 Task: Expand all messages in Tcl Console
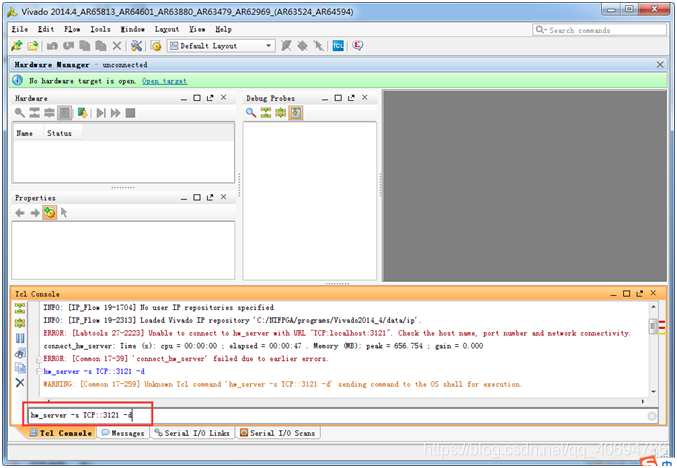click(20, 323)
